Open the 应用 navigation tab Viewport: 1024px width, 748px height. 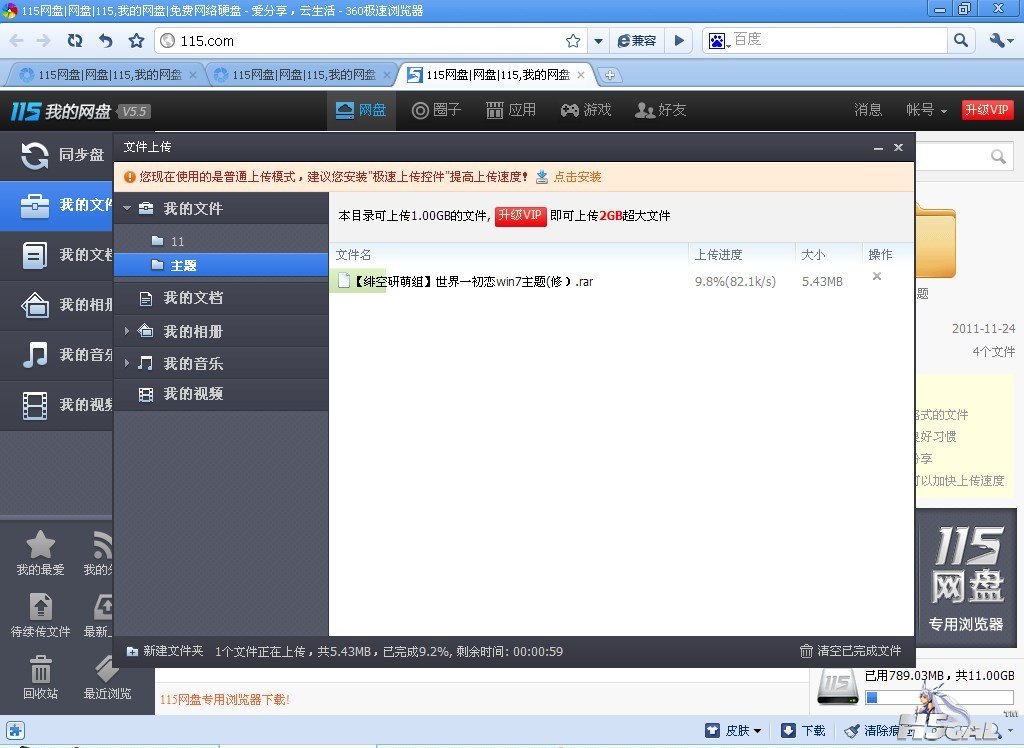click(511, 110)
